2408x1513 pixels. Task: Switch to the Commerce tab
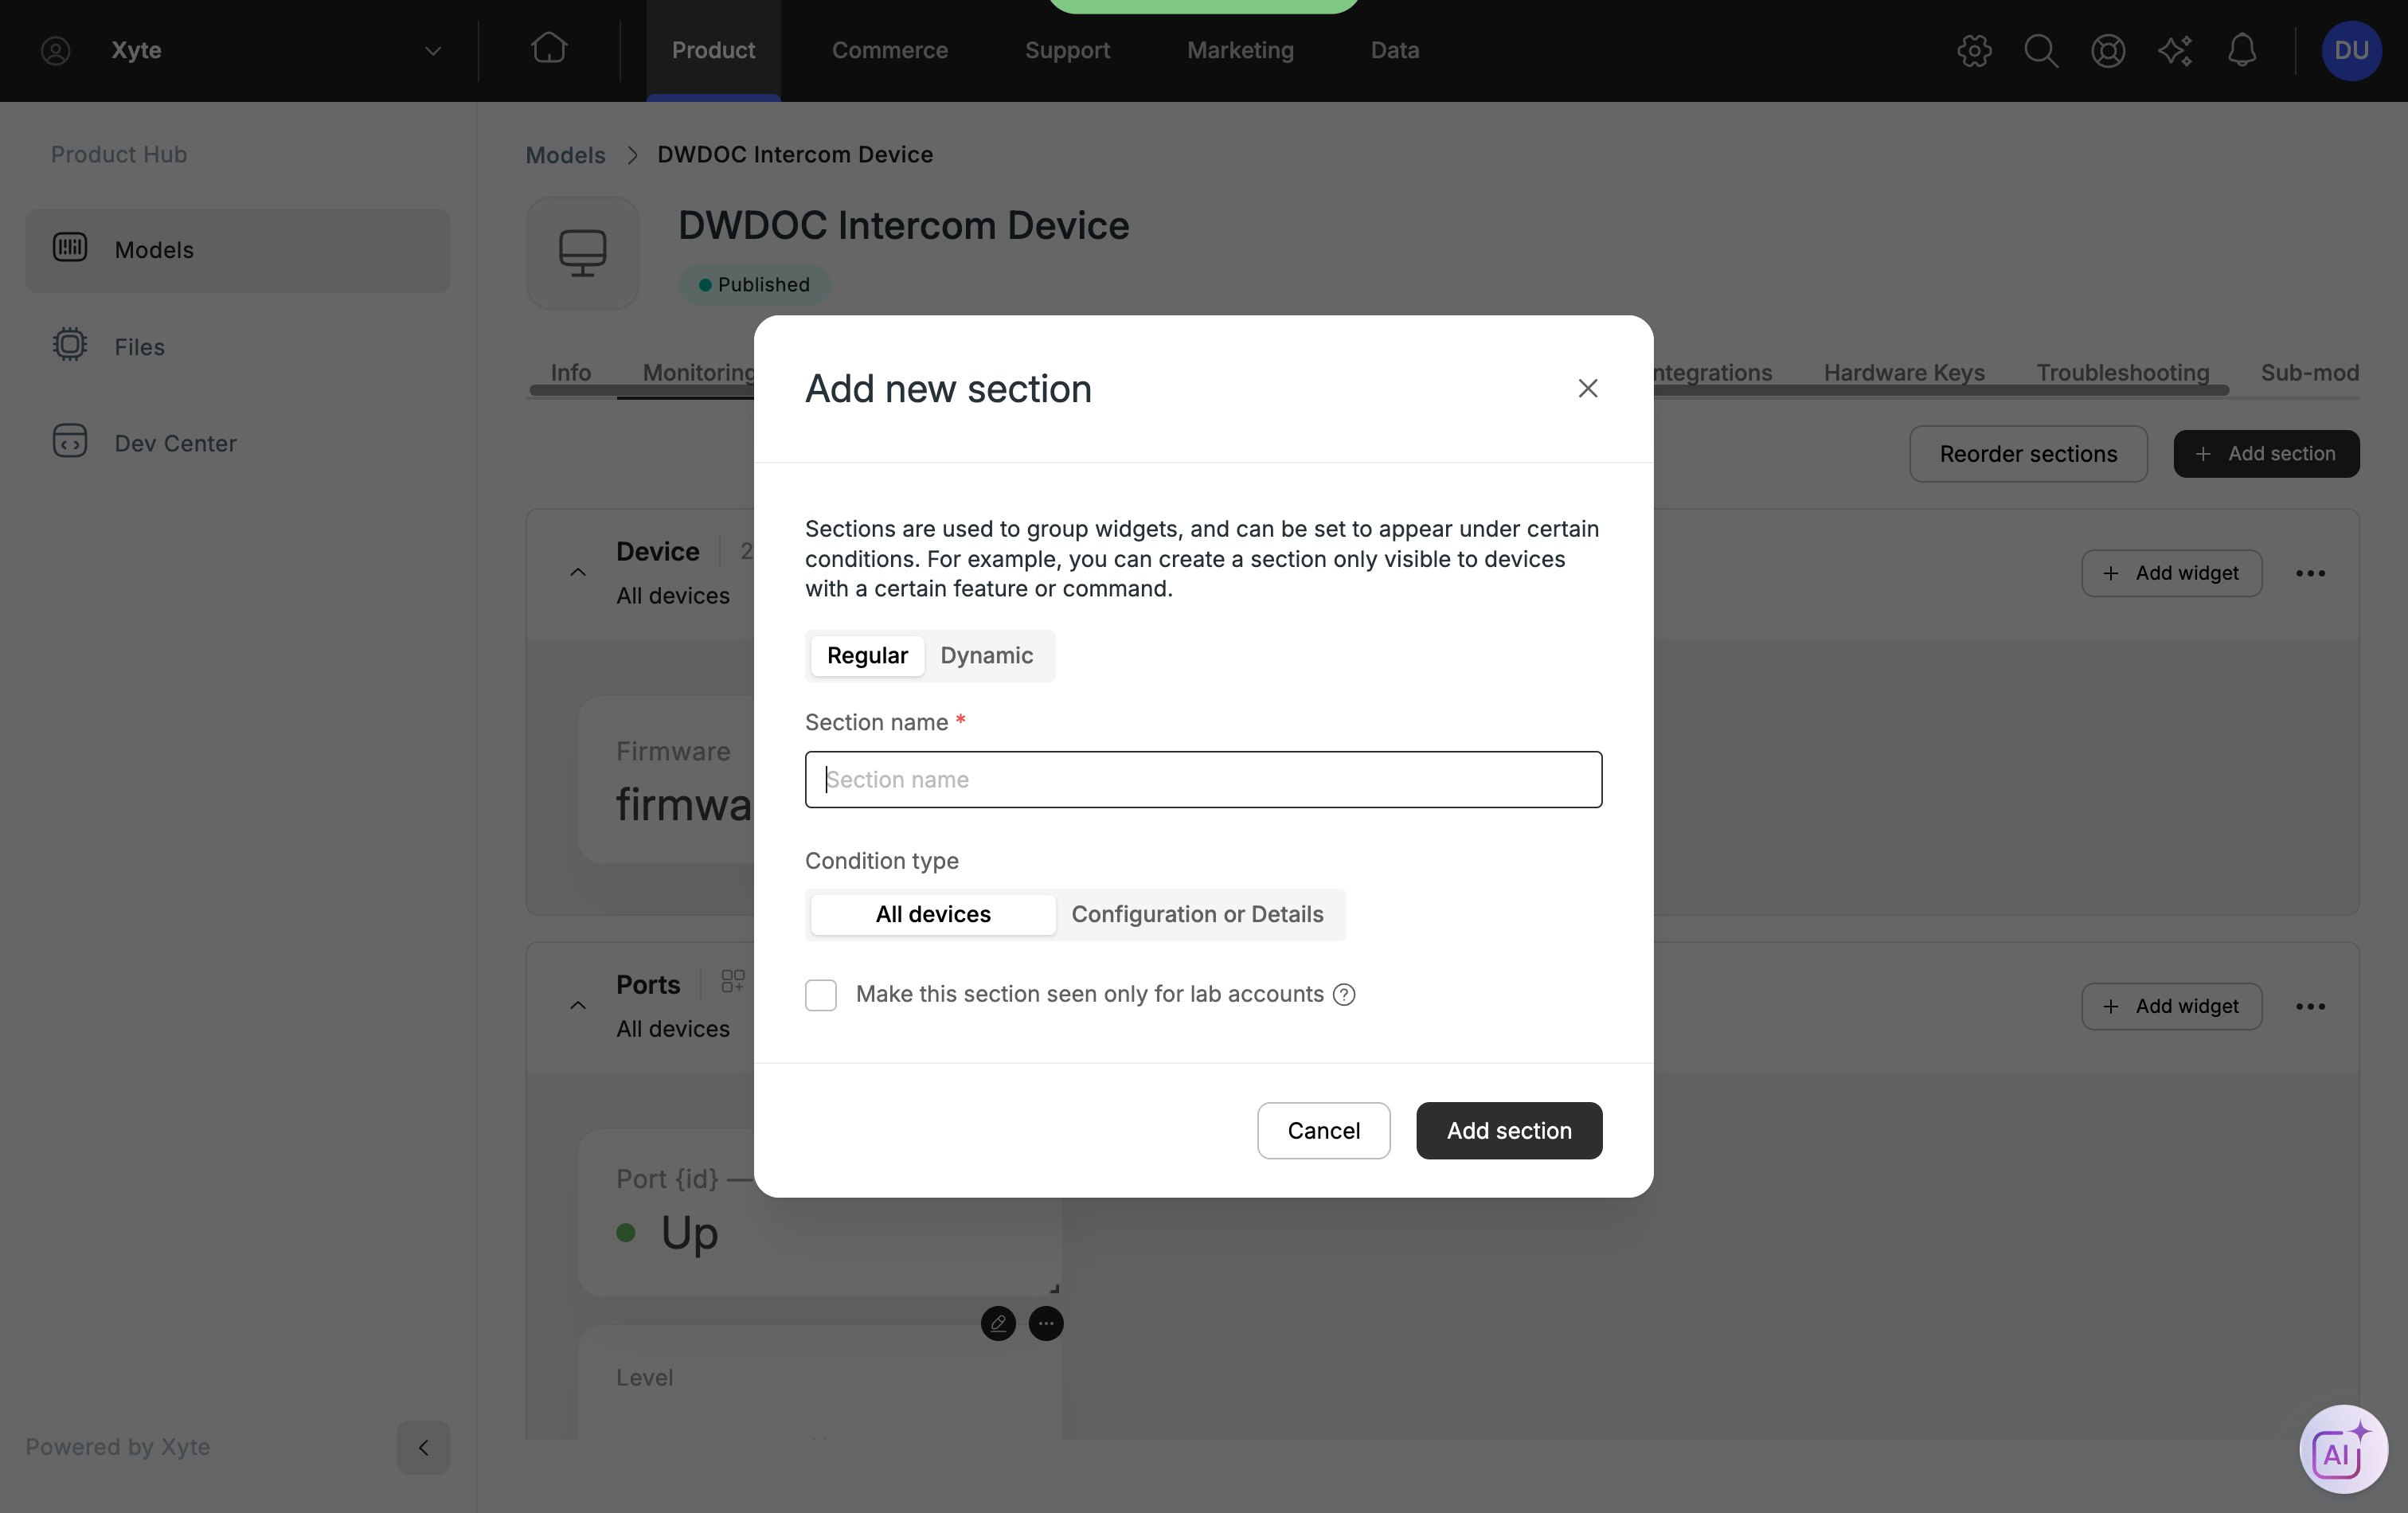(889, 50)
